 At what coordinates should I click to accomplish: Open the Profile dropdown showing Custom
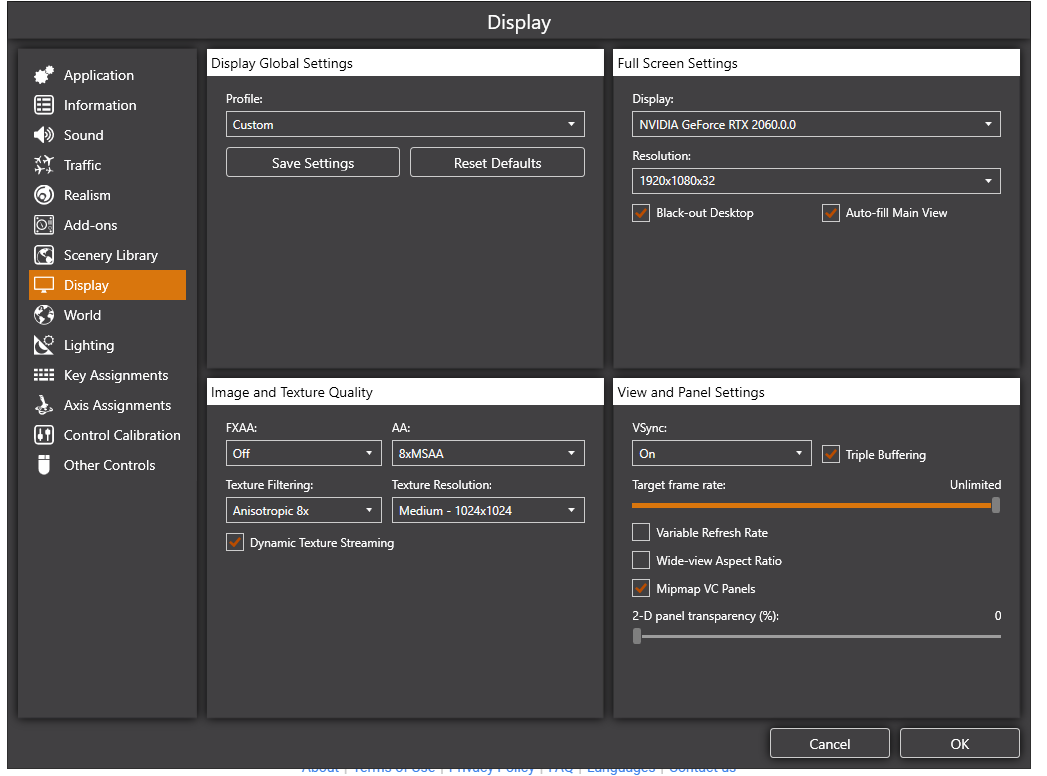point(405,124)
